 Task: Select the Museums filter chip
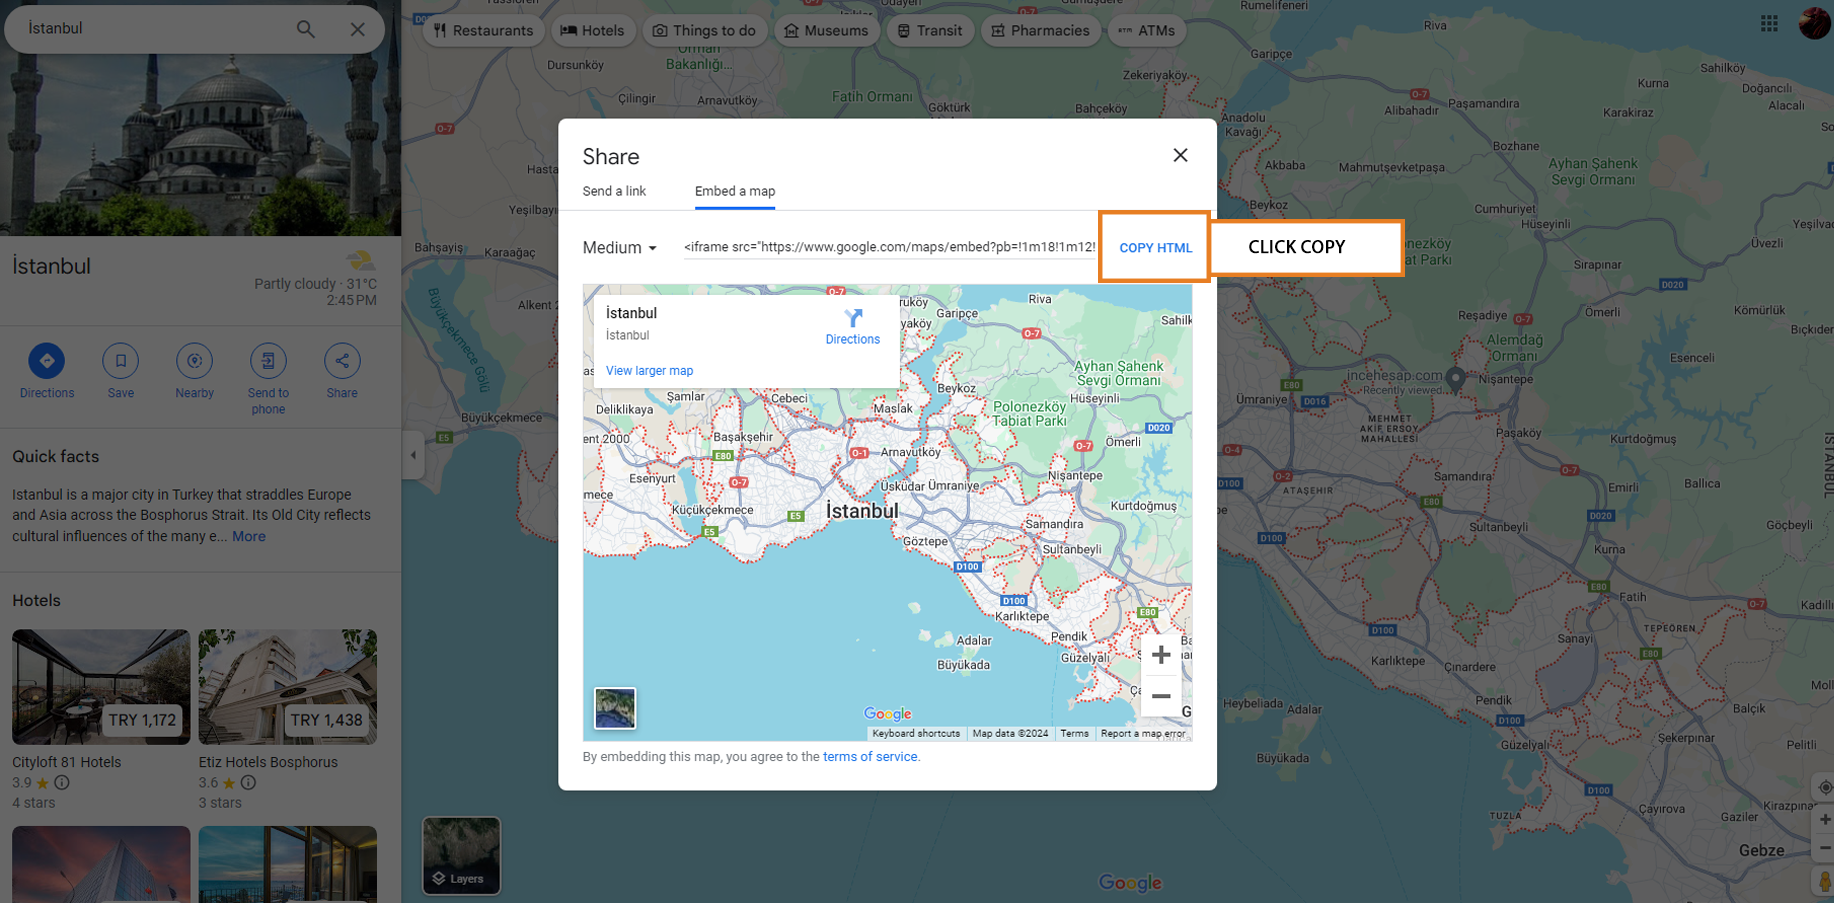coord(826,30)
